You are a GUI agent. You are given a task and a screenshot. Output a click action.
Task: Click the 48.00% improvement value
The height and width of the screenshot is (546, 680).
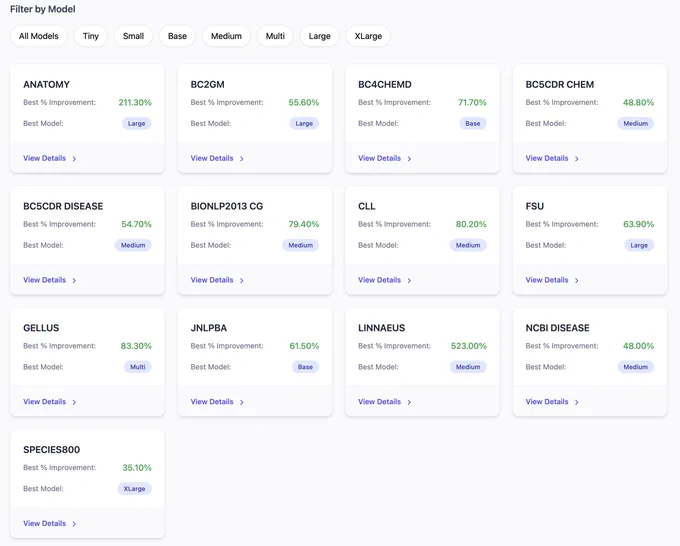point(638,346)
